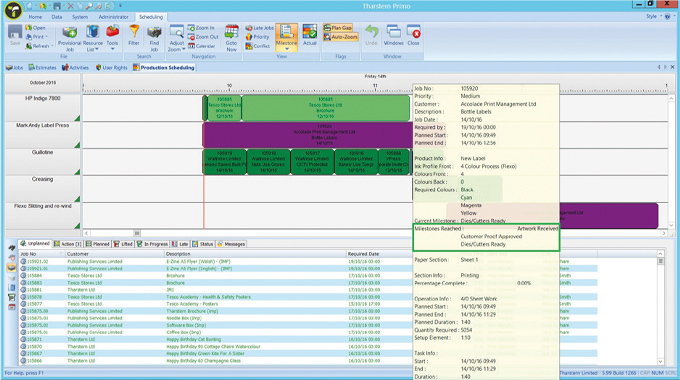Click the Tharstern application logo button
The width and height of the screenshot is (680, 380).
click(x=13, y=11)
